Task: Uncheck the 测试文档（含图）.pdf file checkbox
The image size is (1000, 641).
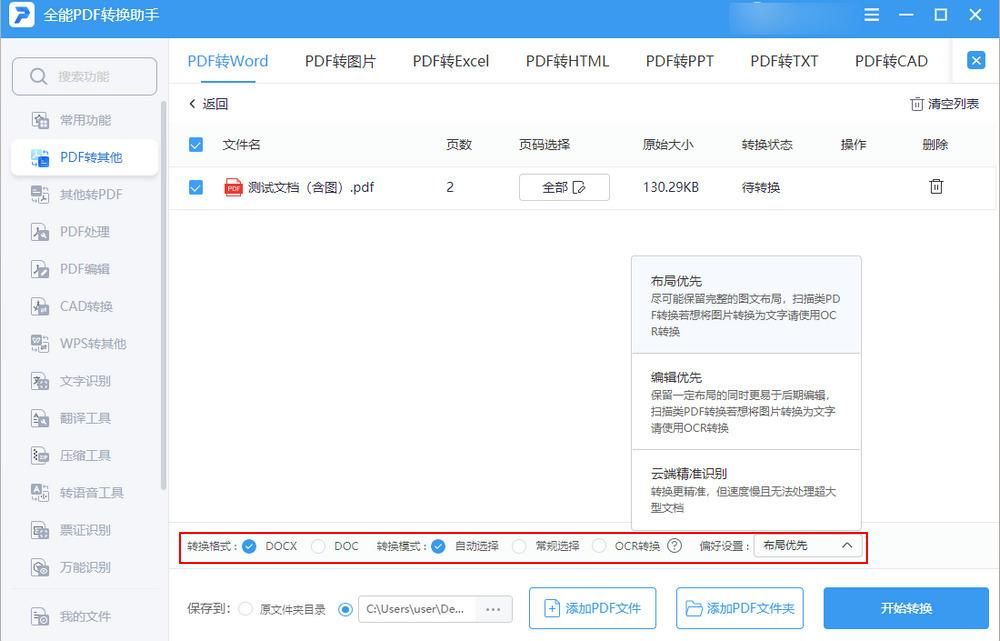Action: tap(195, 186)
